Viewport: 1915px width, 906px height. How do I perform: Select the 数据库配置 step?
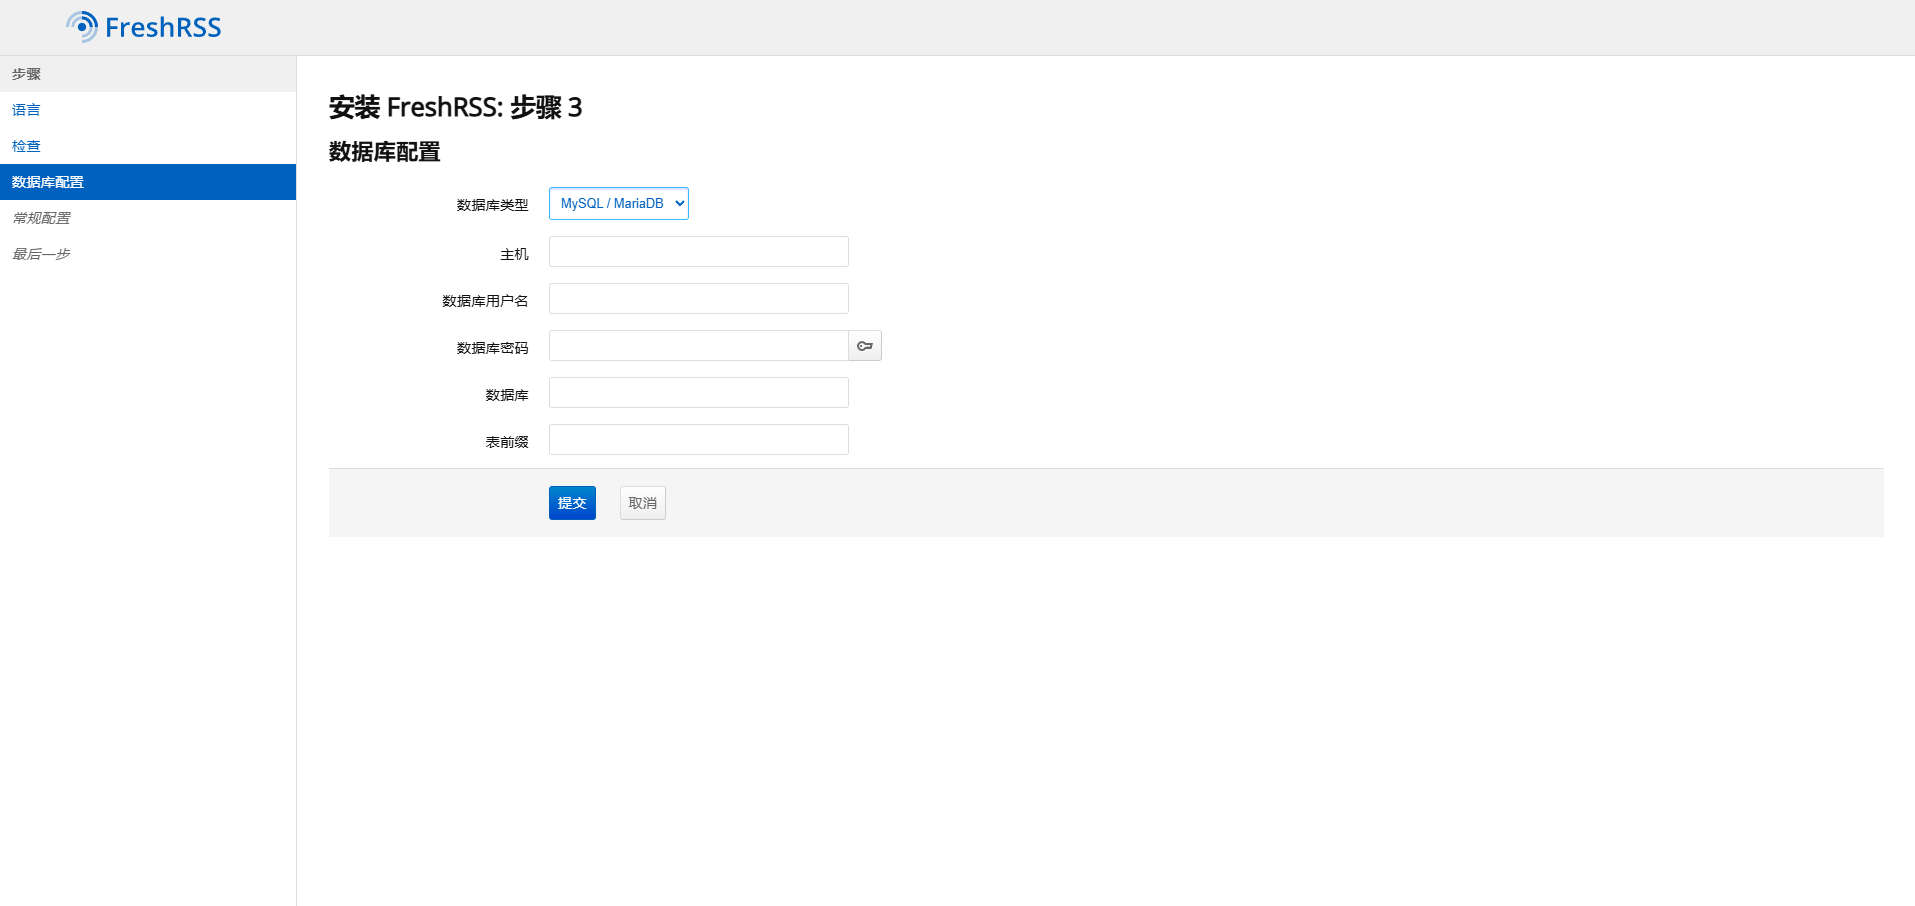tap(148, 182)
